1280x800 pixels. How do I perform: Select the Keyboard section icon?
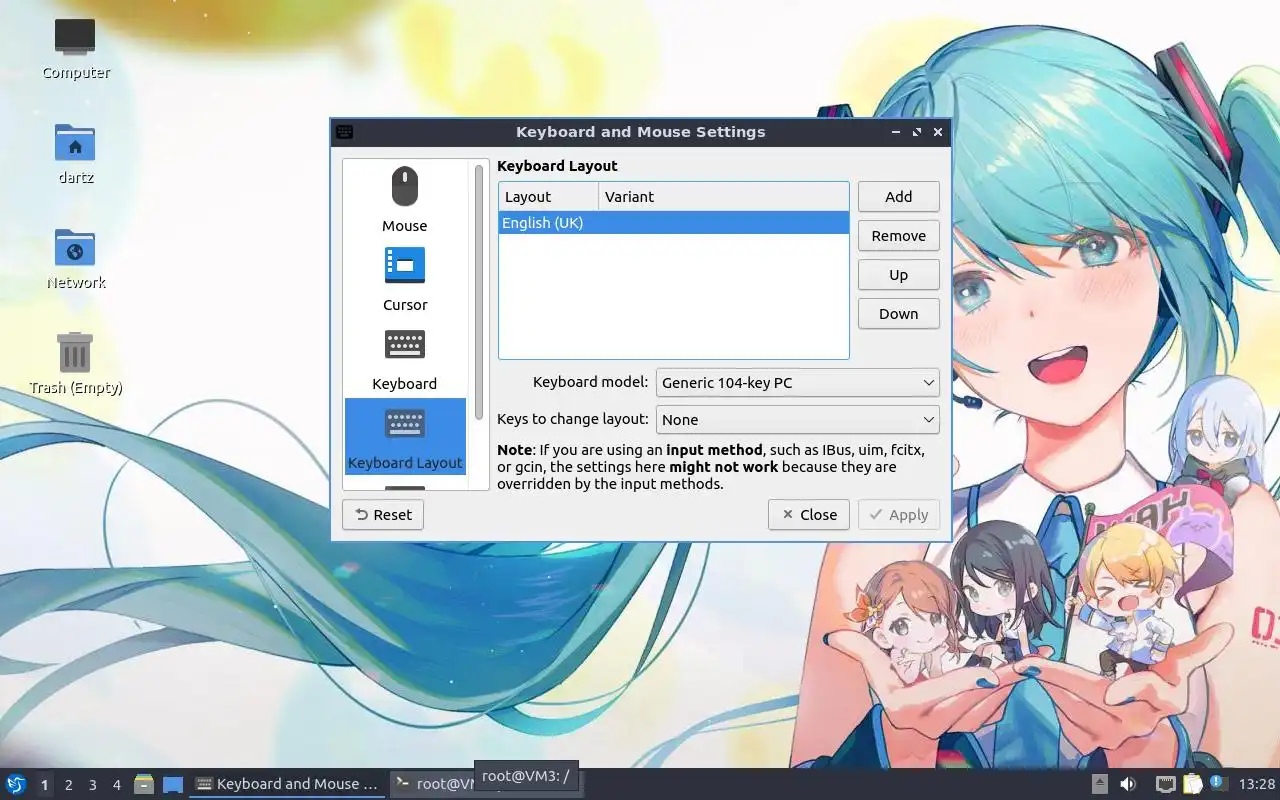[x=404, y=345]
